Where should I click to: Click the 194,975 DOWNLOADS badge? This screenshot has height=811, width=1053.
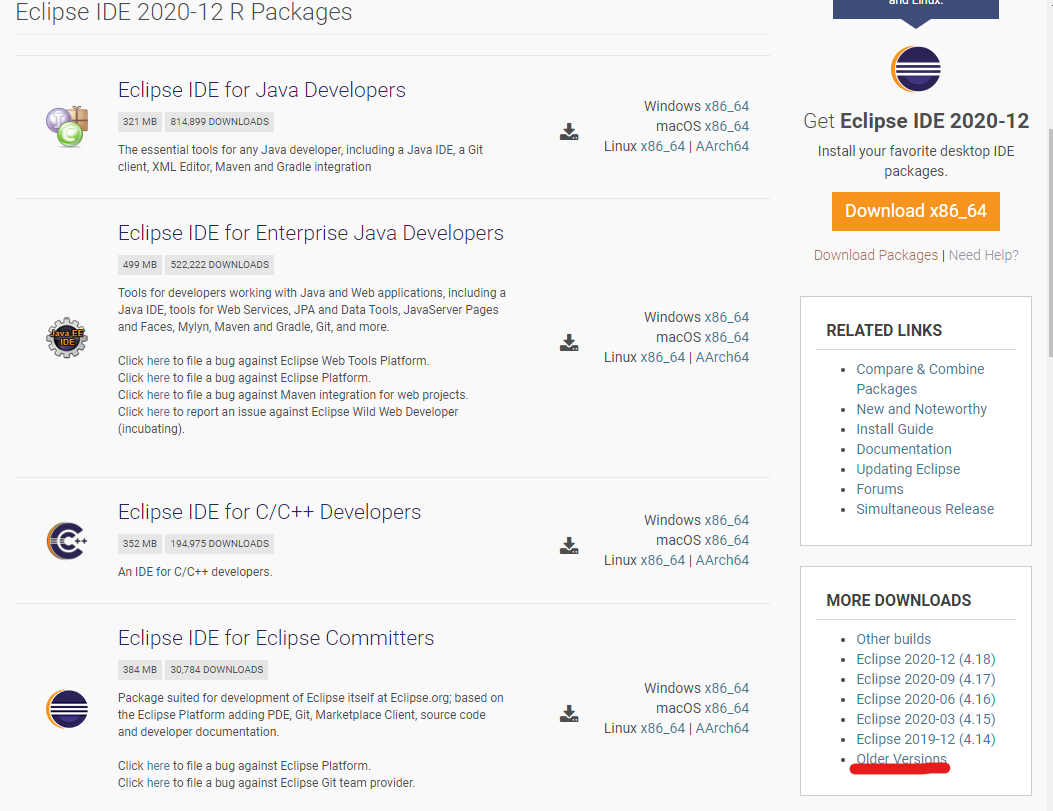pyautogui.click(x=220, y=544)
